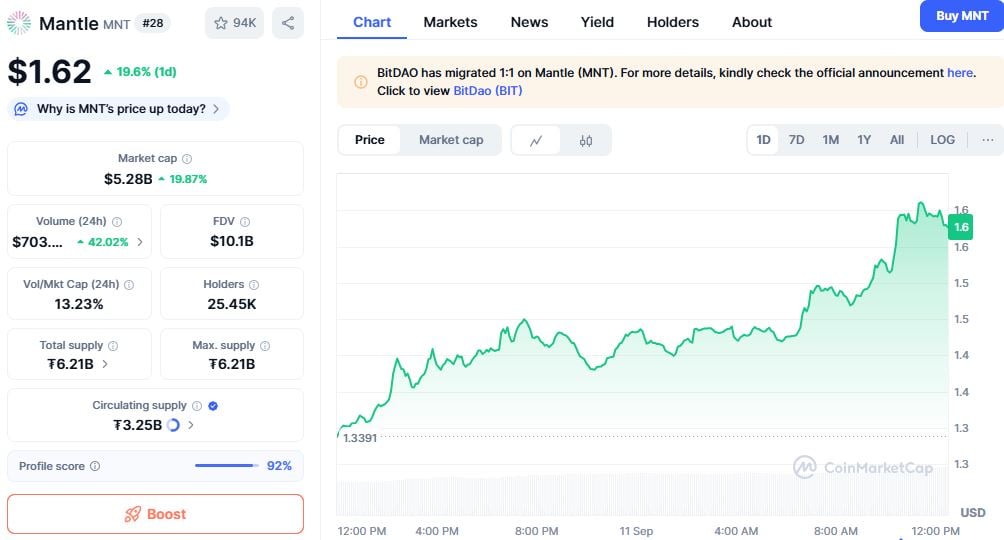Open Volume (24h) info icon

pos(117,222)
